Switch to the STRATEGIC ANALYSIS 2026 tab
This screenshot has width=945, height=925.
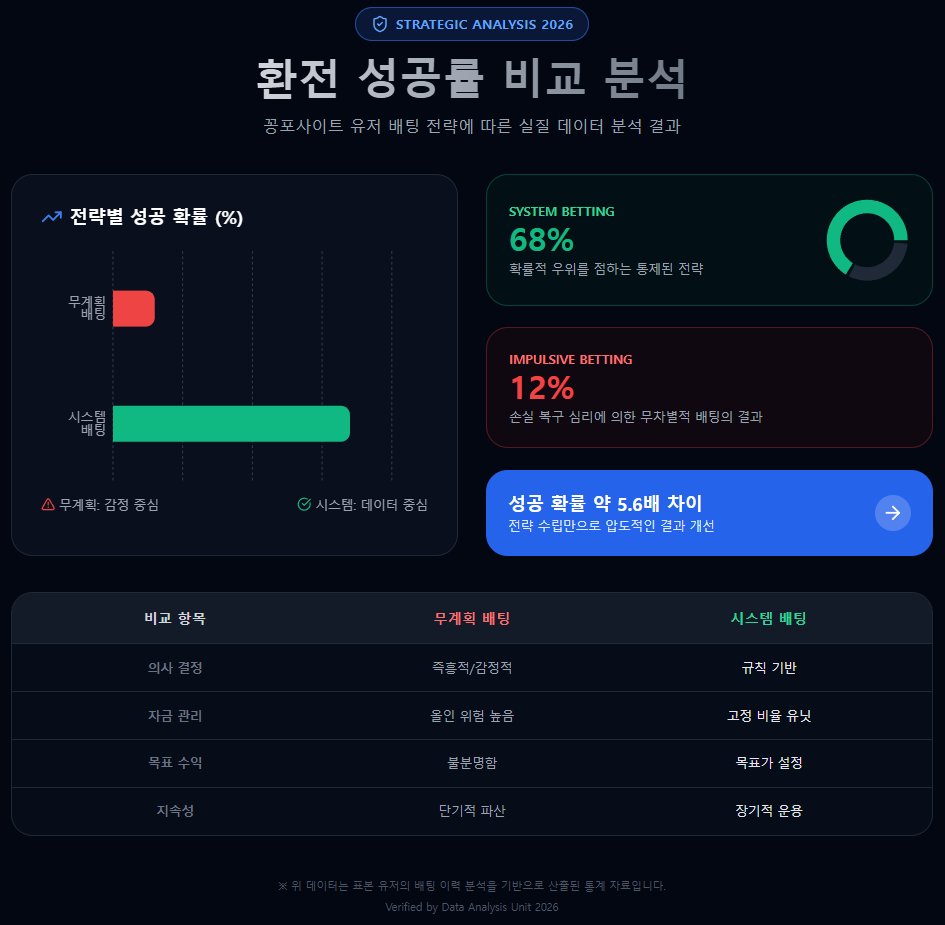point(472,24)
